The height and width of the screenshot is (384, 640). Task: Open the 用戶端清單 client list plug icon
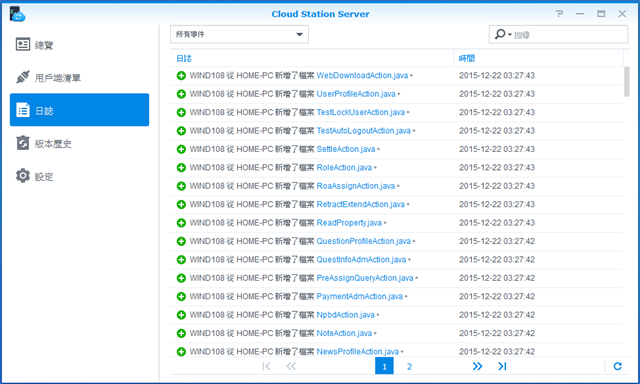tap(23, 77)
